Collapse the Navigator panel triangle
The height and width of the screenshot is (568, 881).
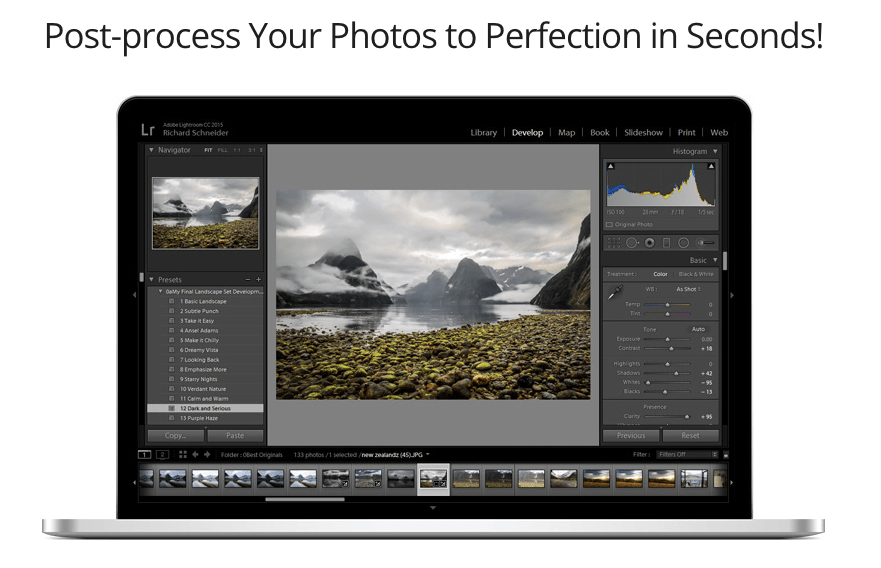[151, 150]
